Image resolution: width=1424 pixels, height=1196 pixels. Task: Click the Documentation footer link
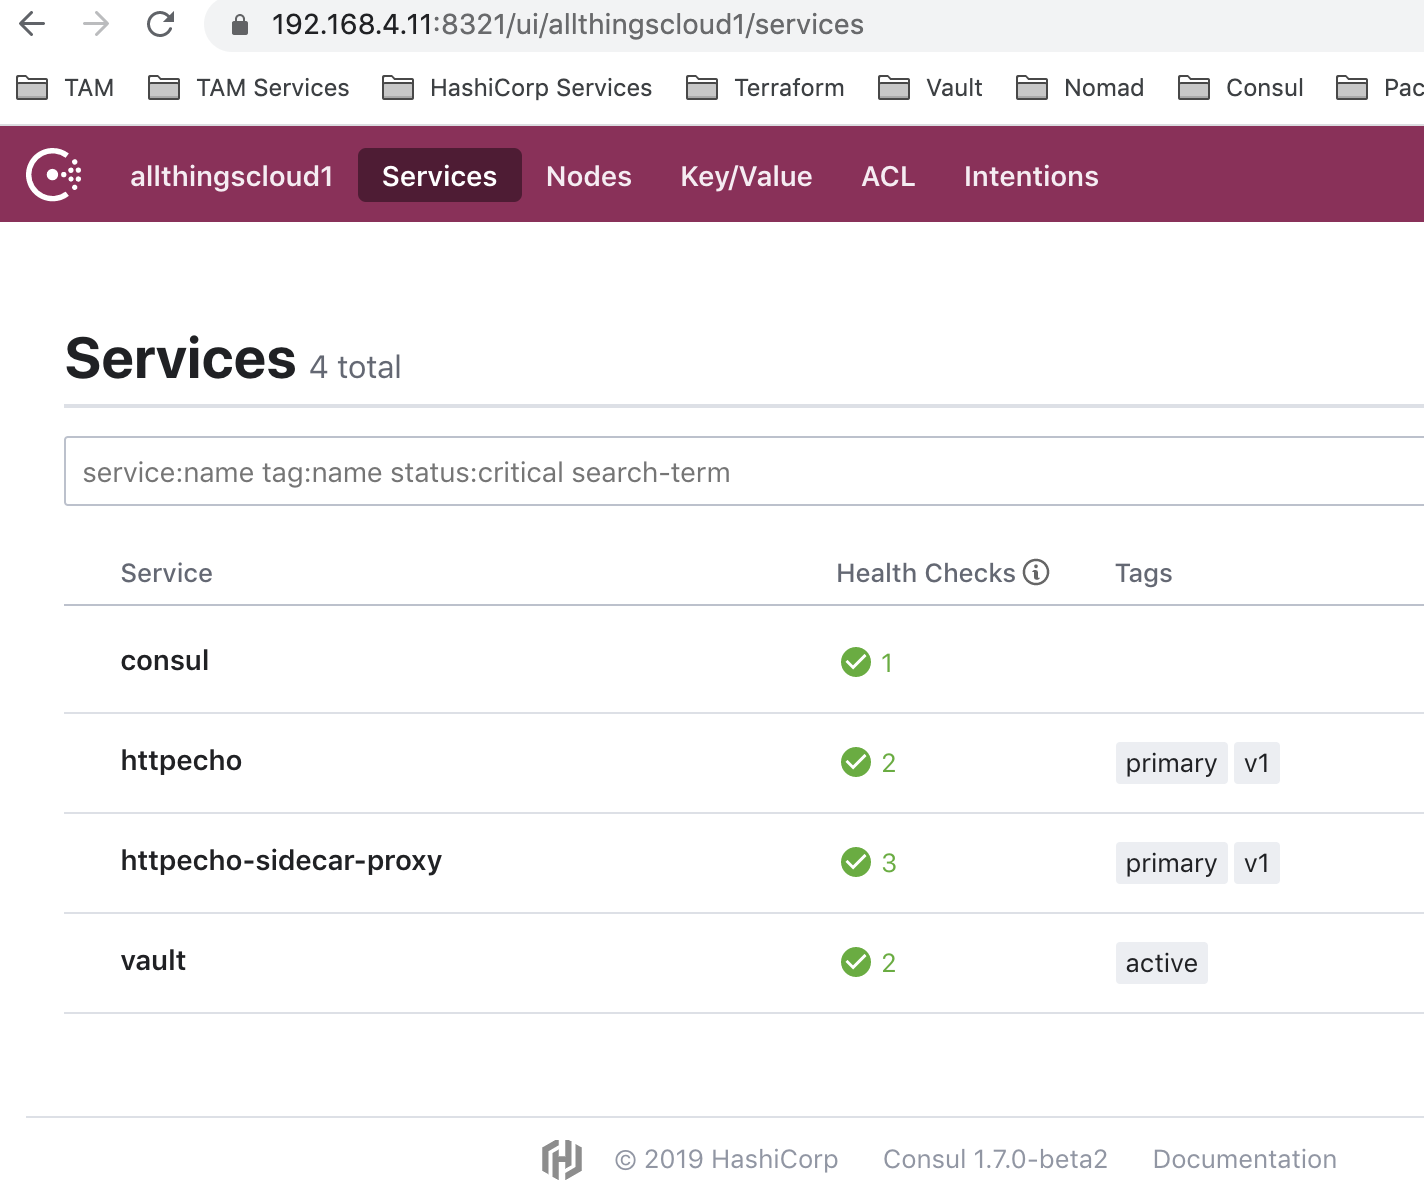click(x=1244, y=1159)
